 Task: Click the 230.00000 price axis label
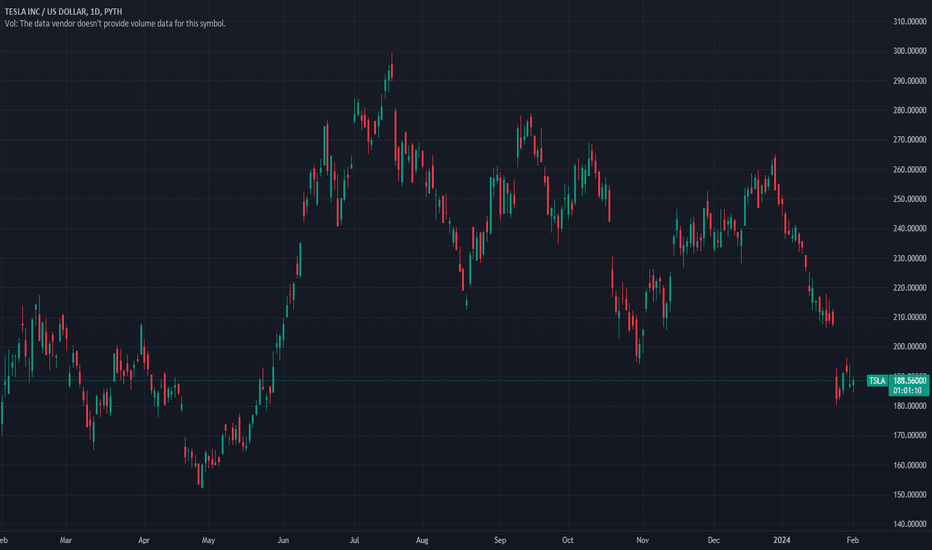[909, 258]
